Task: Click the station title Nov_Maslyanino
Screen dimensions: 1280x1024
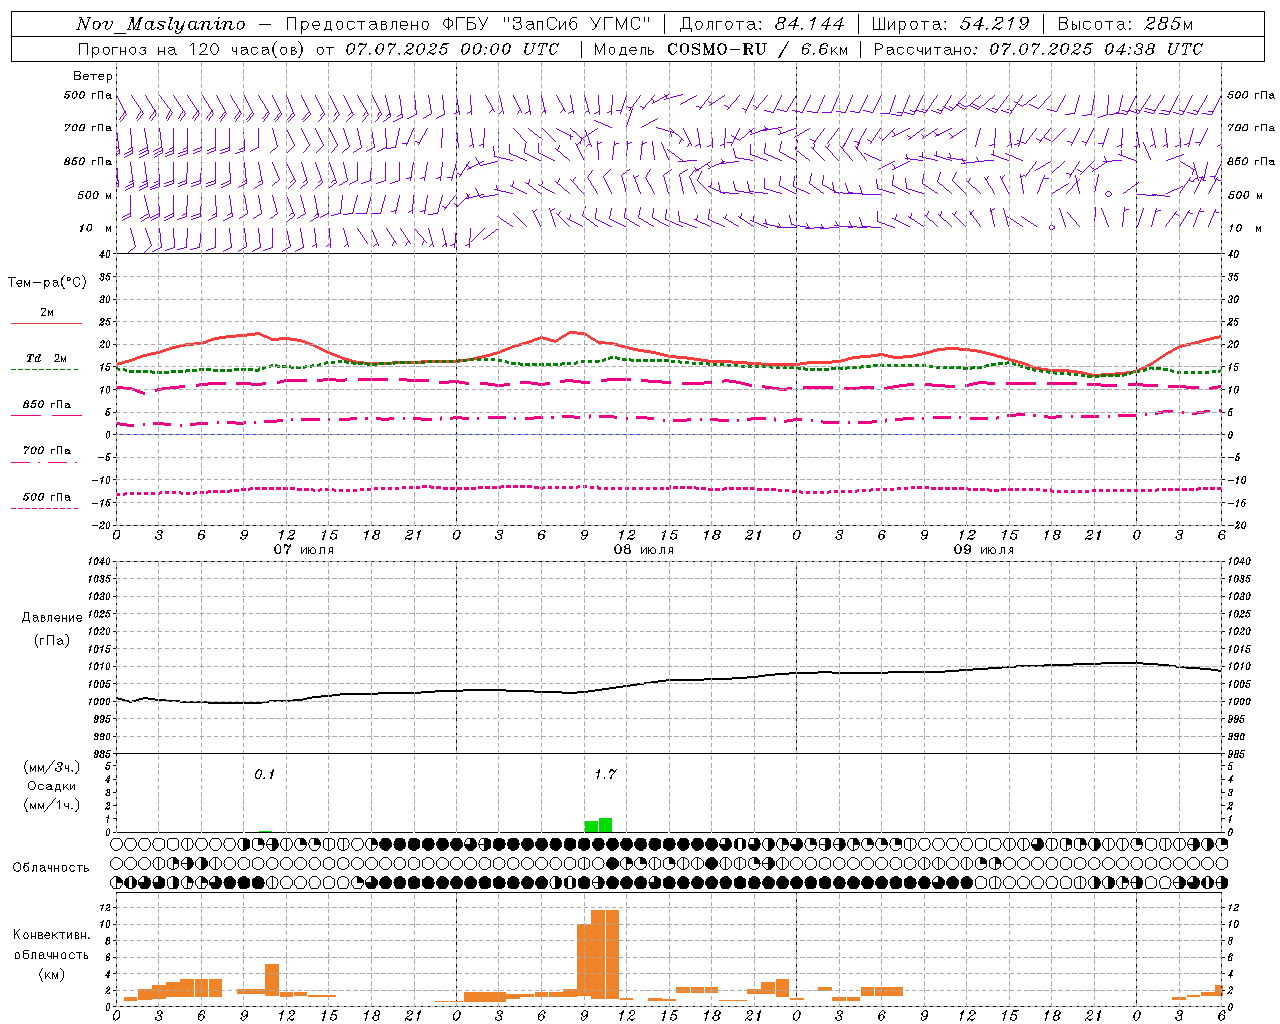Action: (x=161, y=24)
